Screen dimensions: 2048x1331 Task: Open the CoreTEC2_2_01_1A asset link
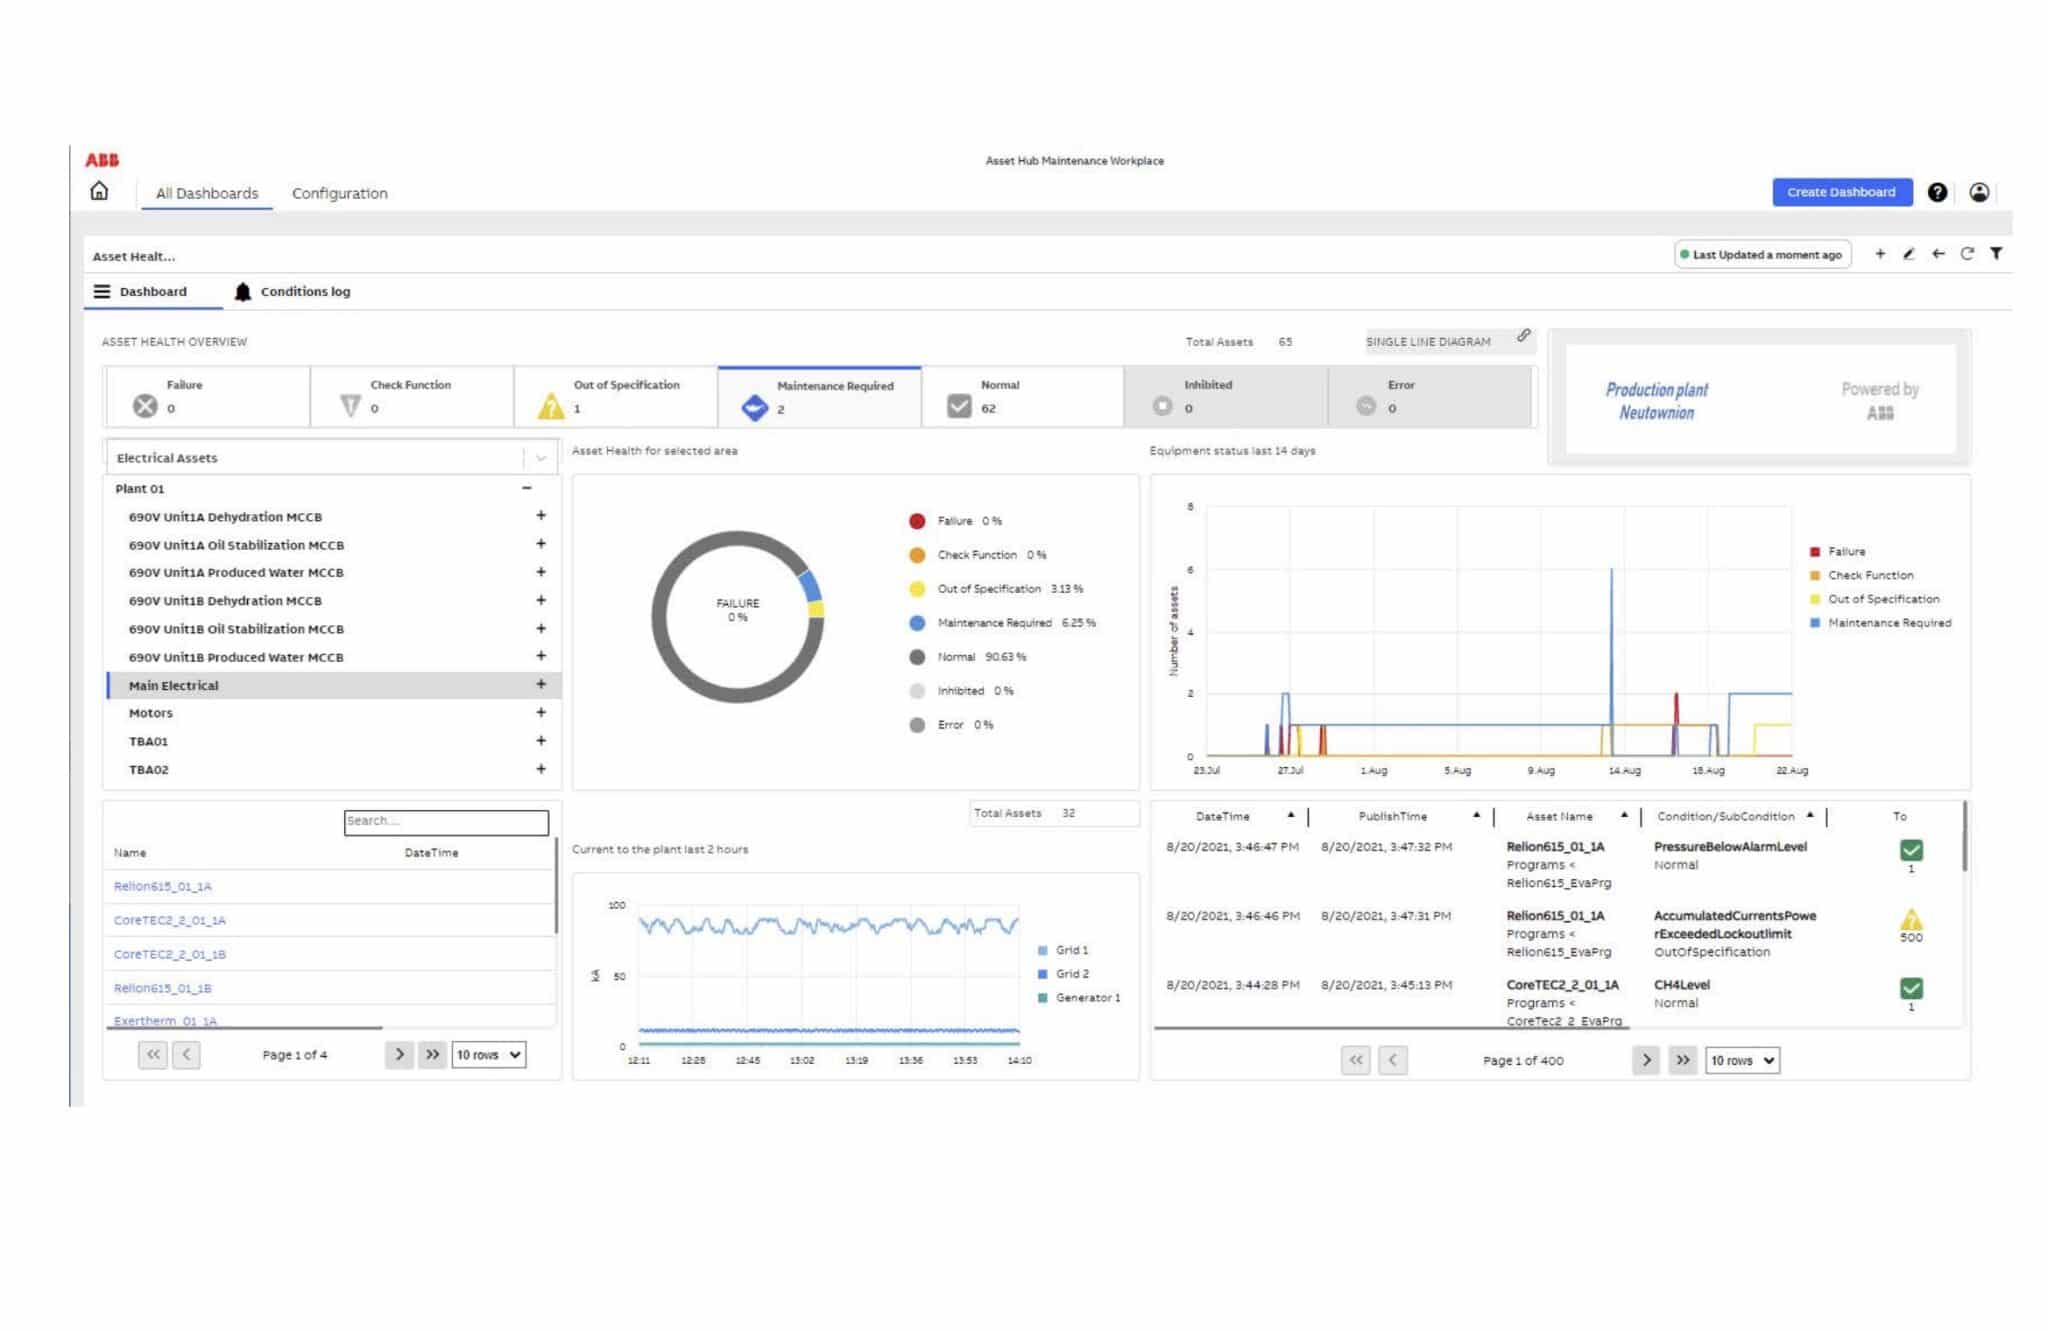point(170,920)
